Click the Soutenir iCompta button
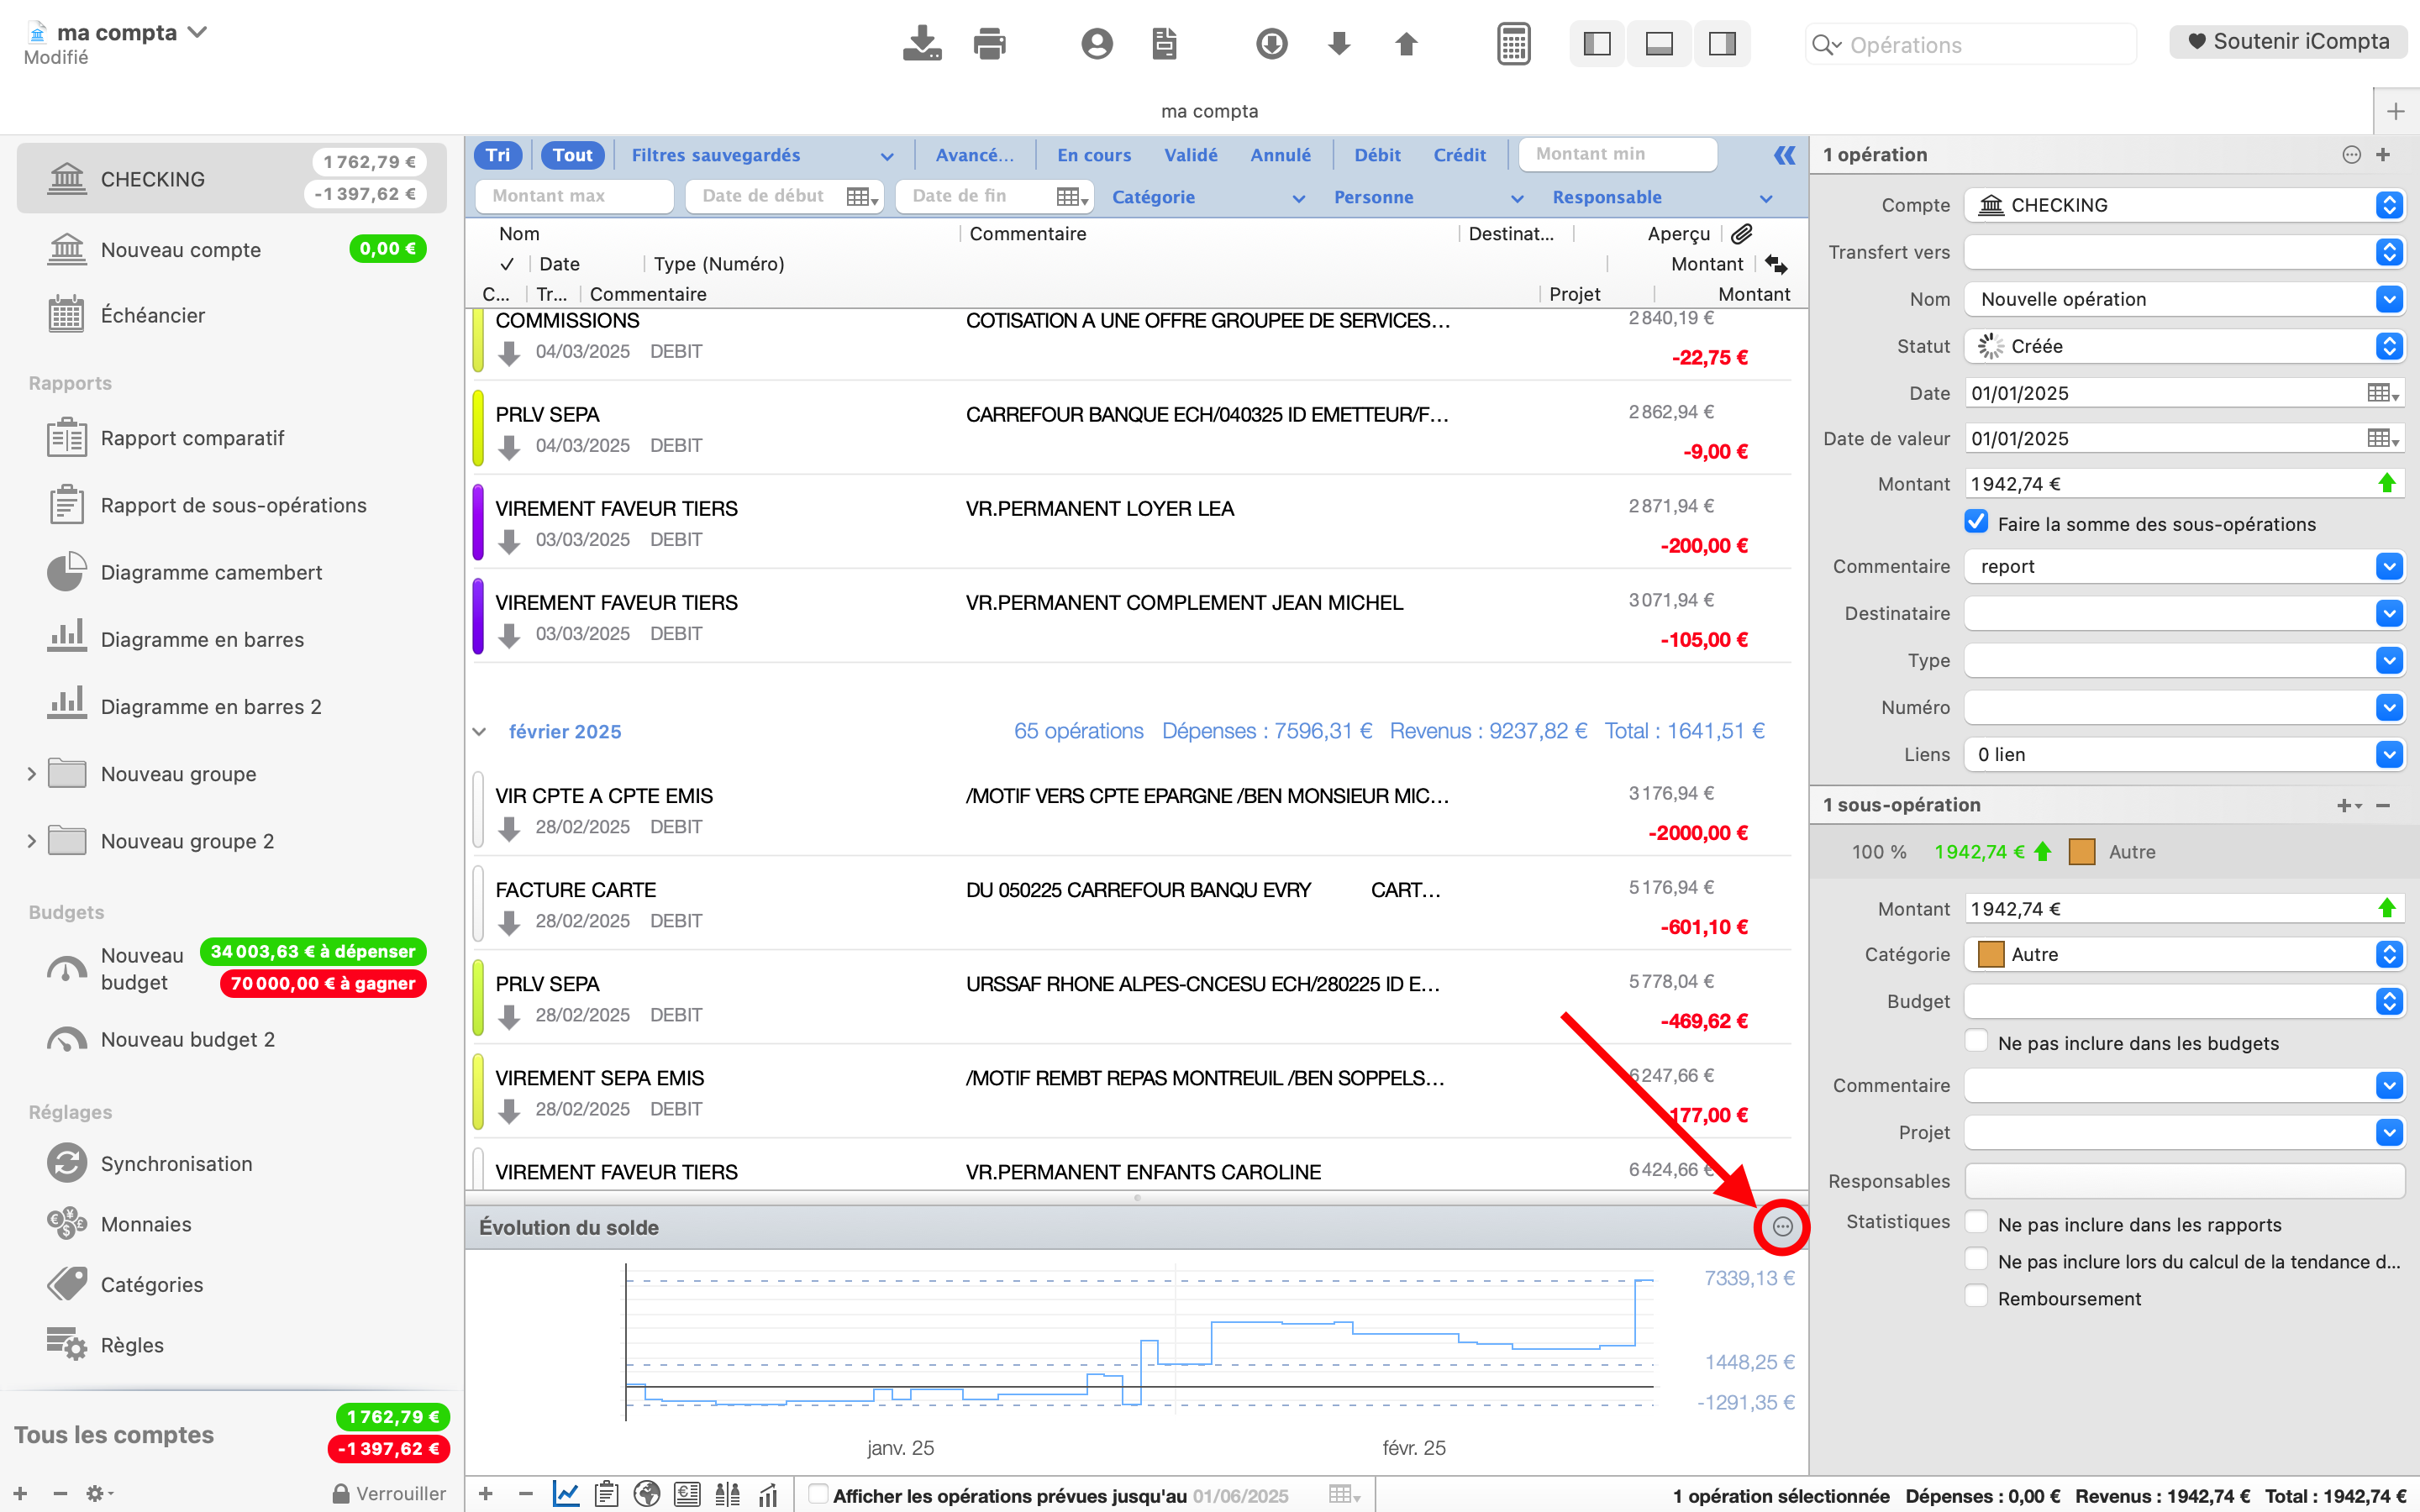This screenshot has width=2420, height=1512. 2288,41
